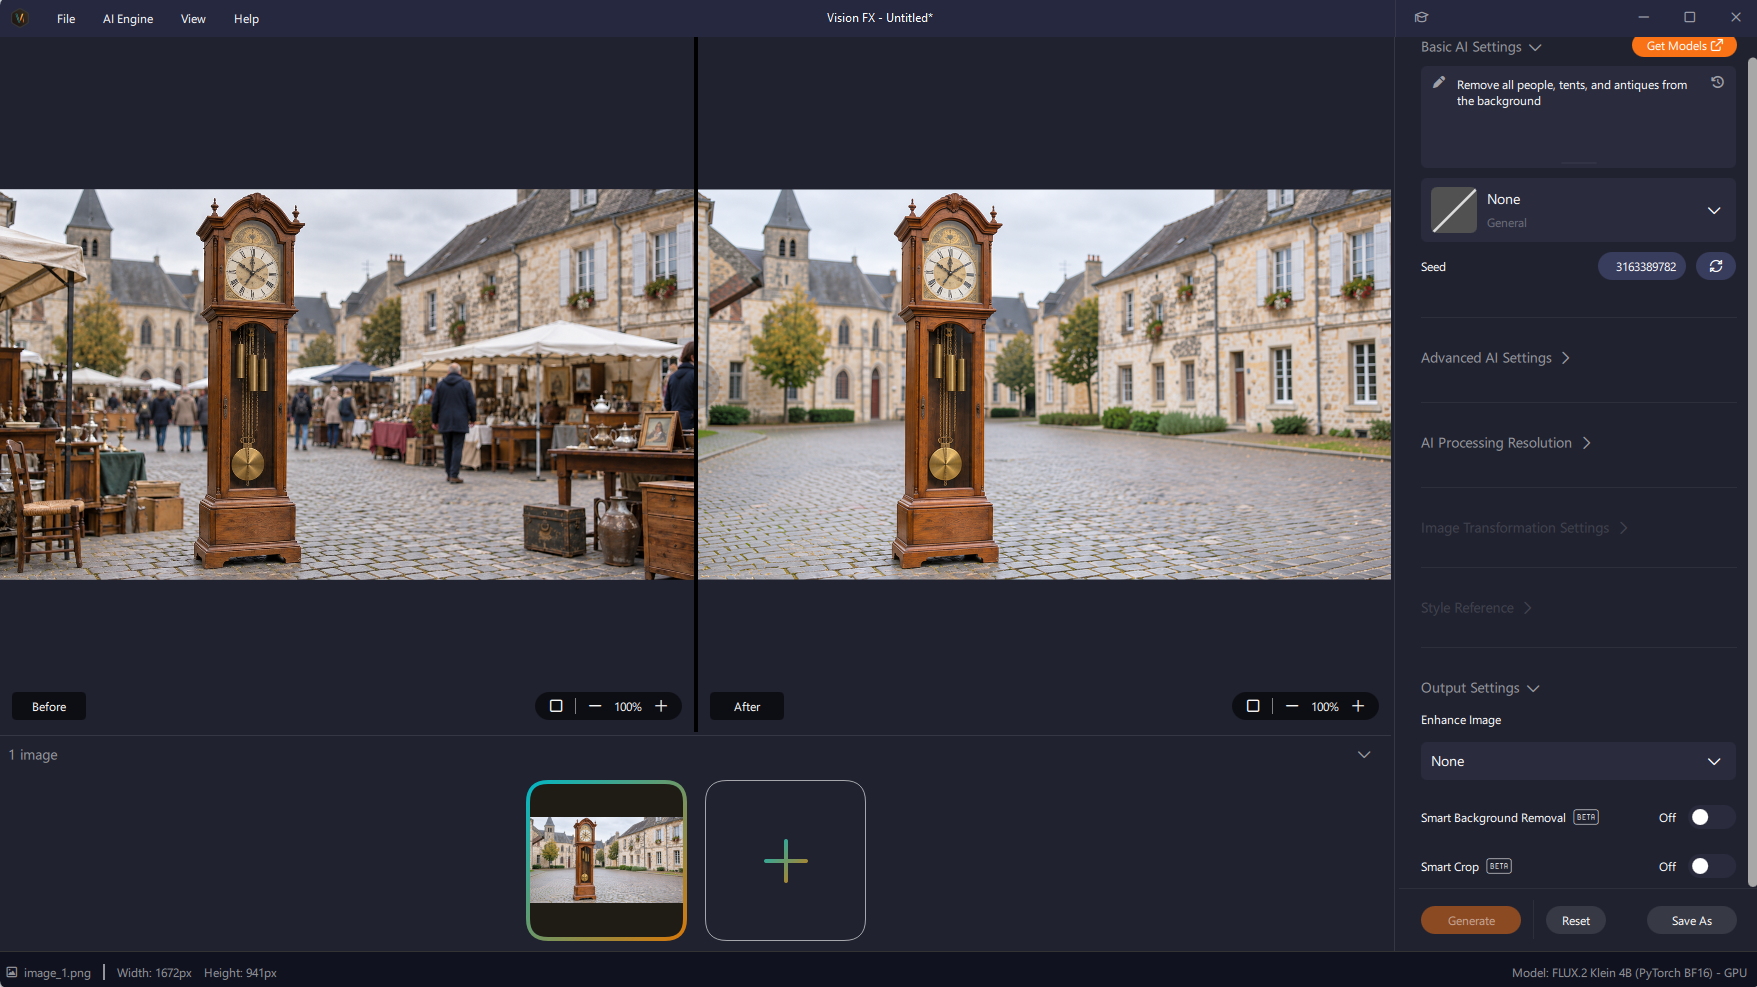Image resolution: width=1757 pixels, height=987 pixels.
Task: Click the Before pane 100% zoom value
Action: (628, 707)
